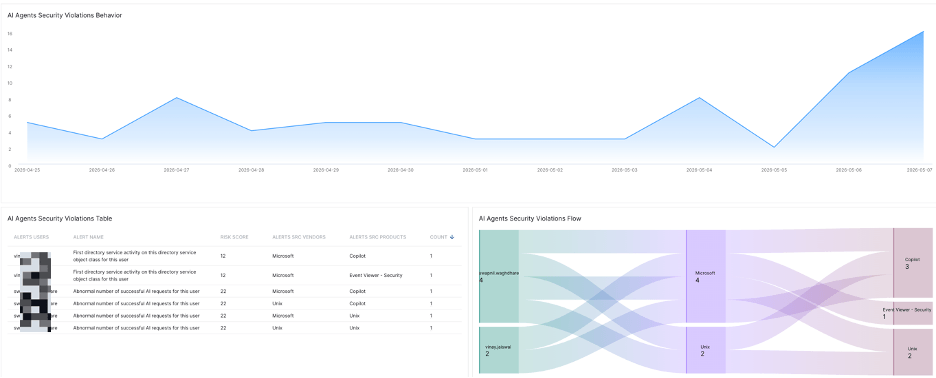Click the COUNT column header text
The image size is (936, 378).
pos(438,237)
